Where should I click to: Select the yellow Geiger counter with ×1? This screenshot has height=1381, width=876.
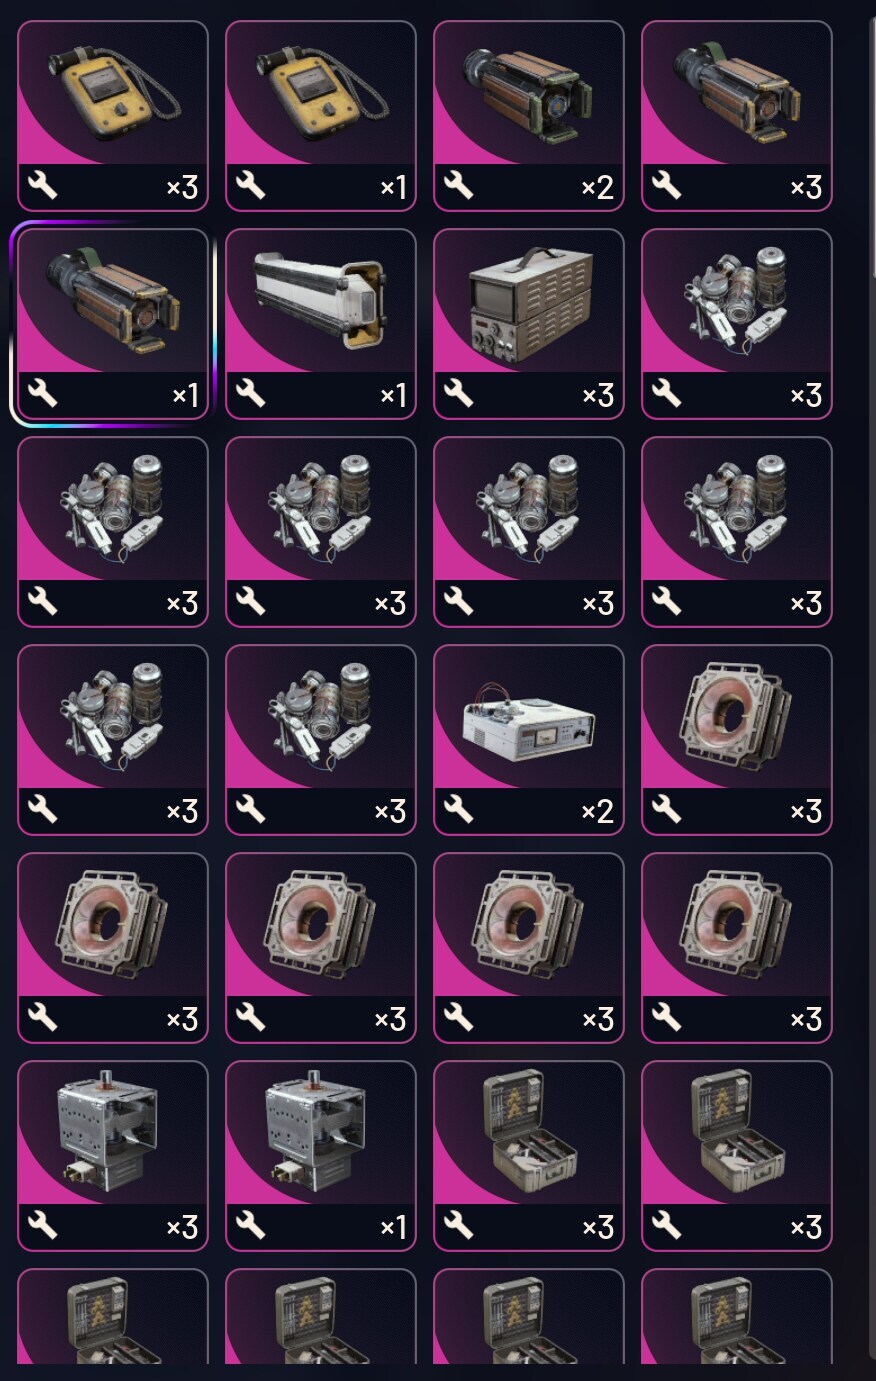pos(321,116)
